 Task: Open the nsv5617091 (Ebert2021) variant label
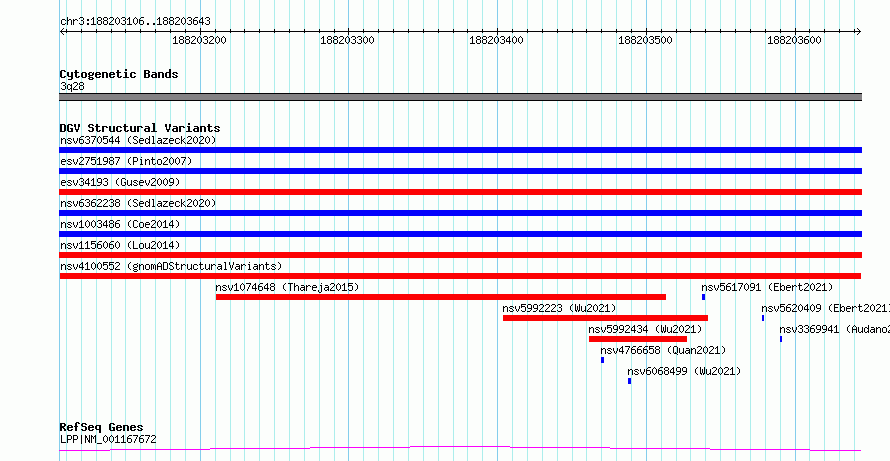pos(767,287)
